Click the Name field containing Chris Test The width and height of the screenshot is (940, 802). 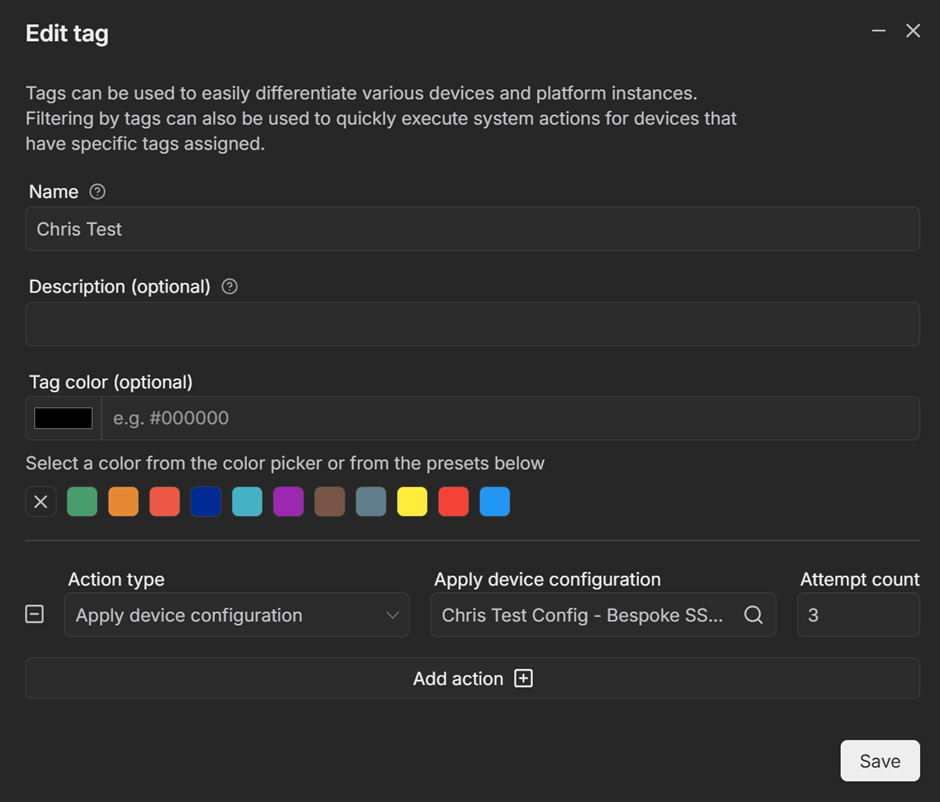[472, 229]
